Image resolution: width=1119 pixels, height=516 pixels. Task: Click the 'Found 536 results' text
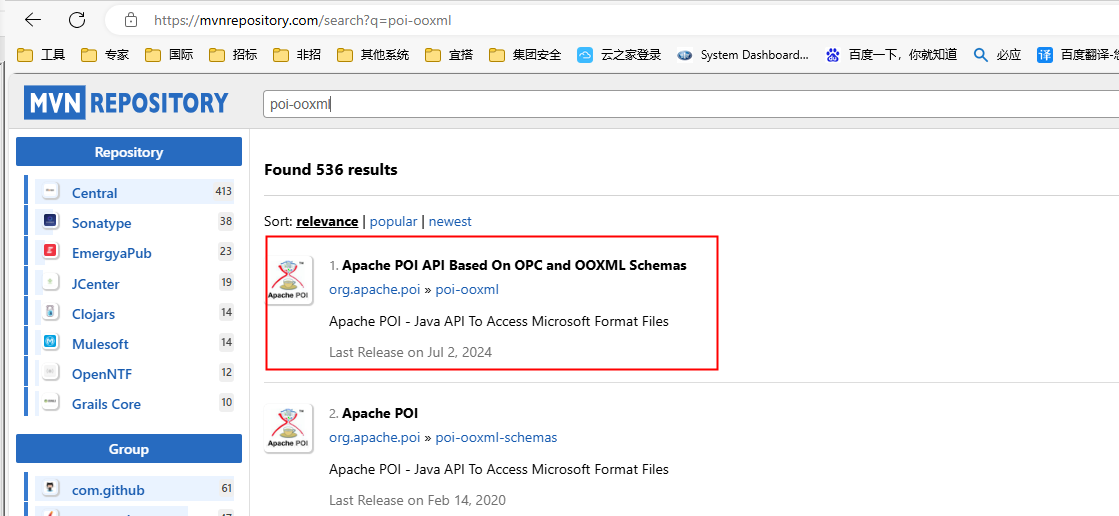pos(330,170)
